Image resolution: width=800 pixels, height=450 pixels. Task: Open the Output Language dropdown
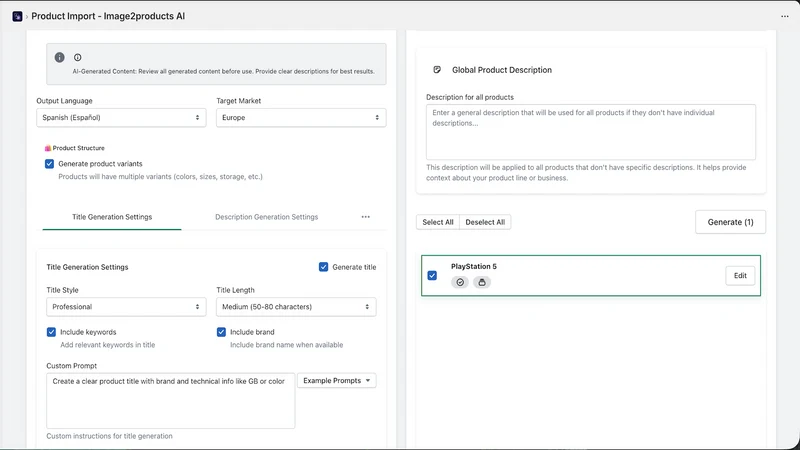[x=121, y=117]
